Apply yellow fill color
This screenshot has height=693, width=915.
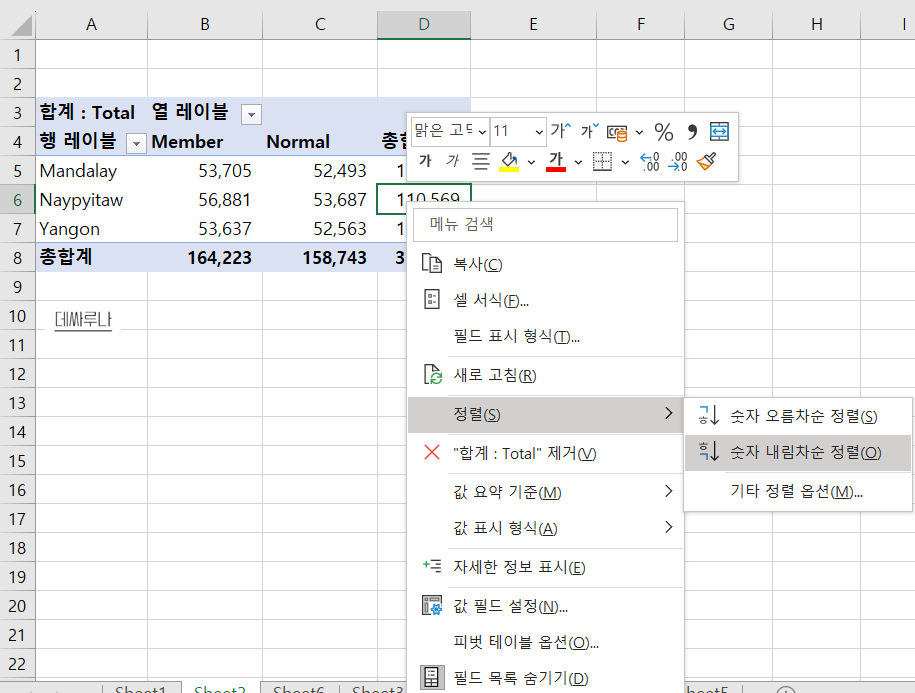[509, 162]
